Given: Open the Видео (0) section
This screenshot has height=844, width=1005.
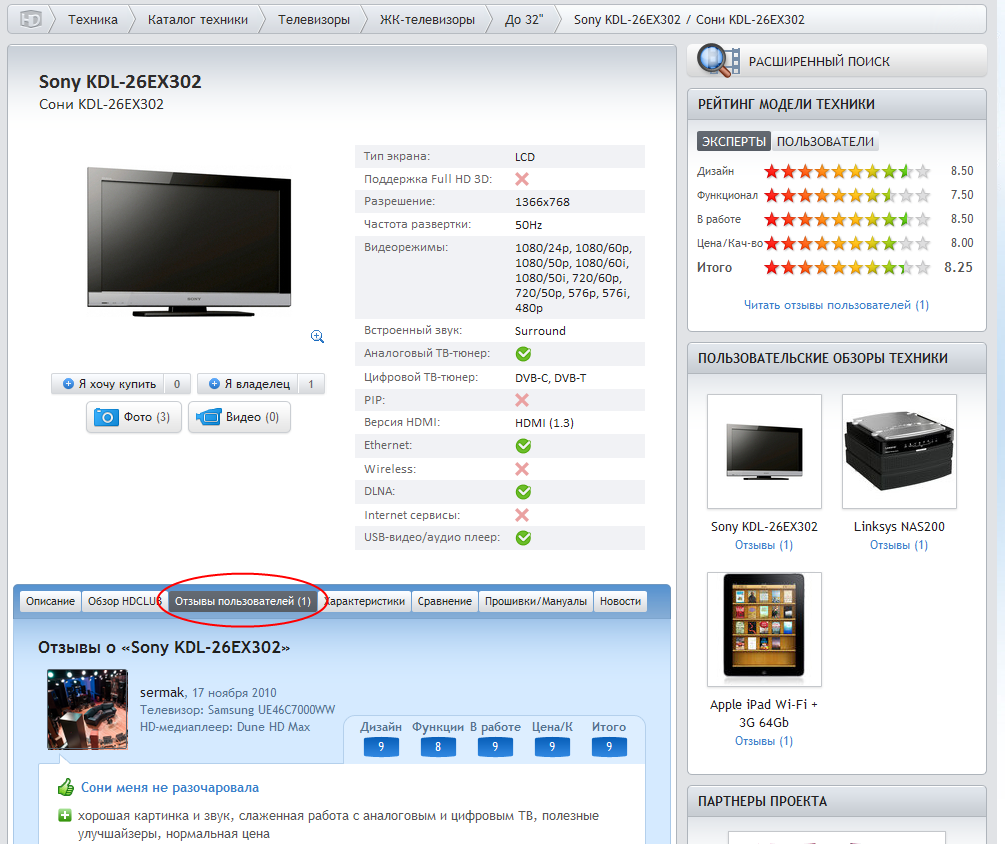Looking at the screenshot, I should point(239,417).
